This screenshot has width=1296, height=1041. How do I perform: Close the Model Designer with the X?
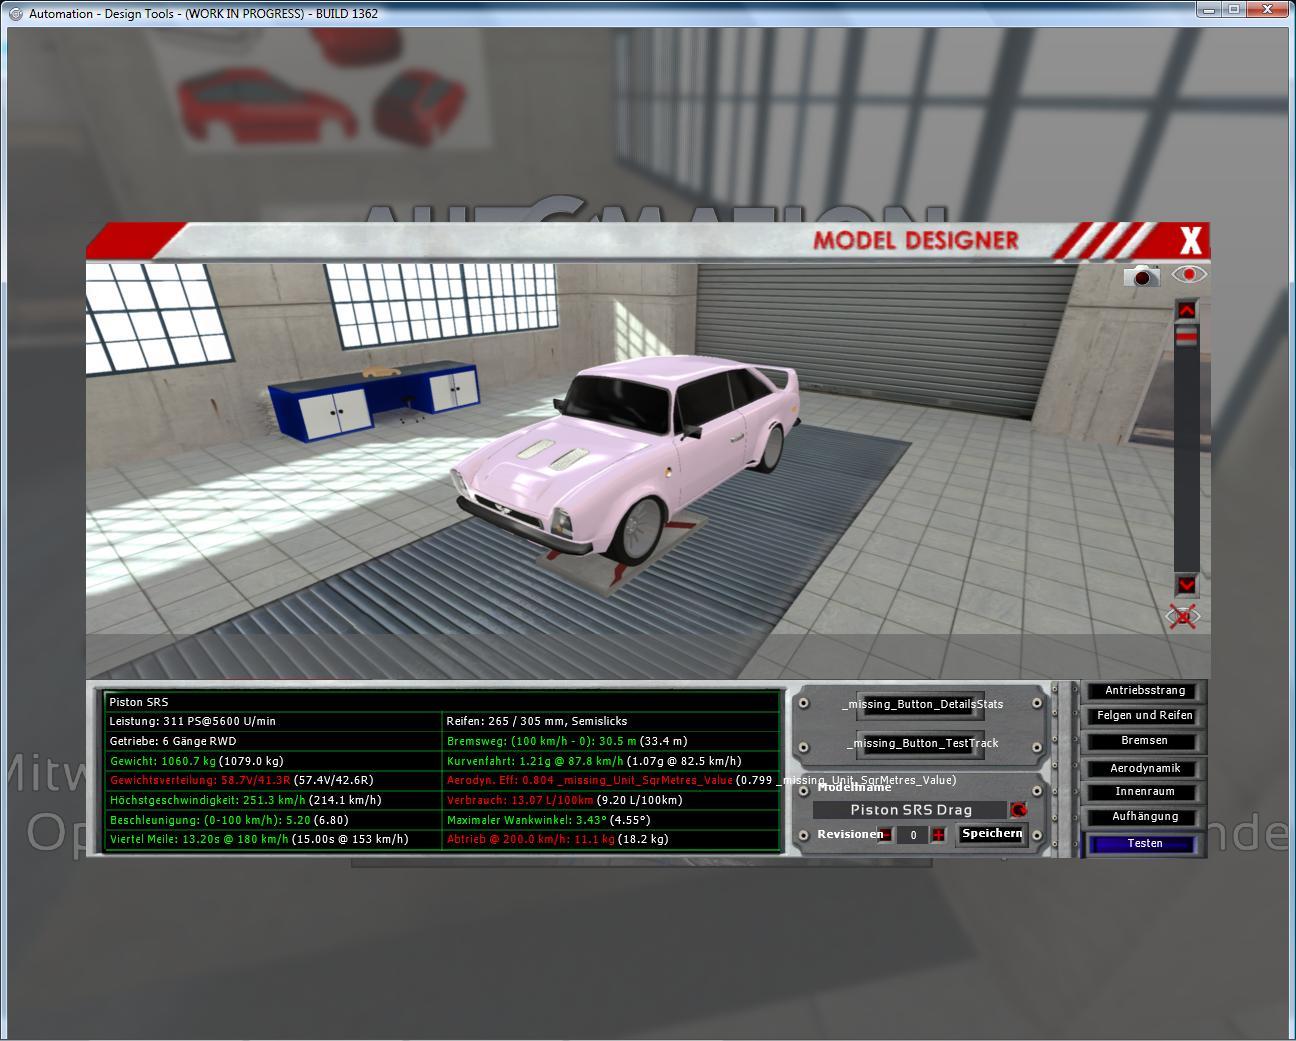[x=1190, y=241]
